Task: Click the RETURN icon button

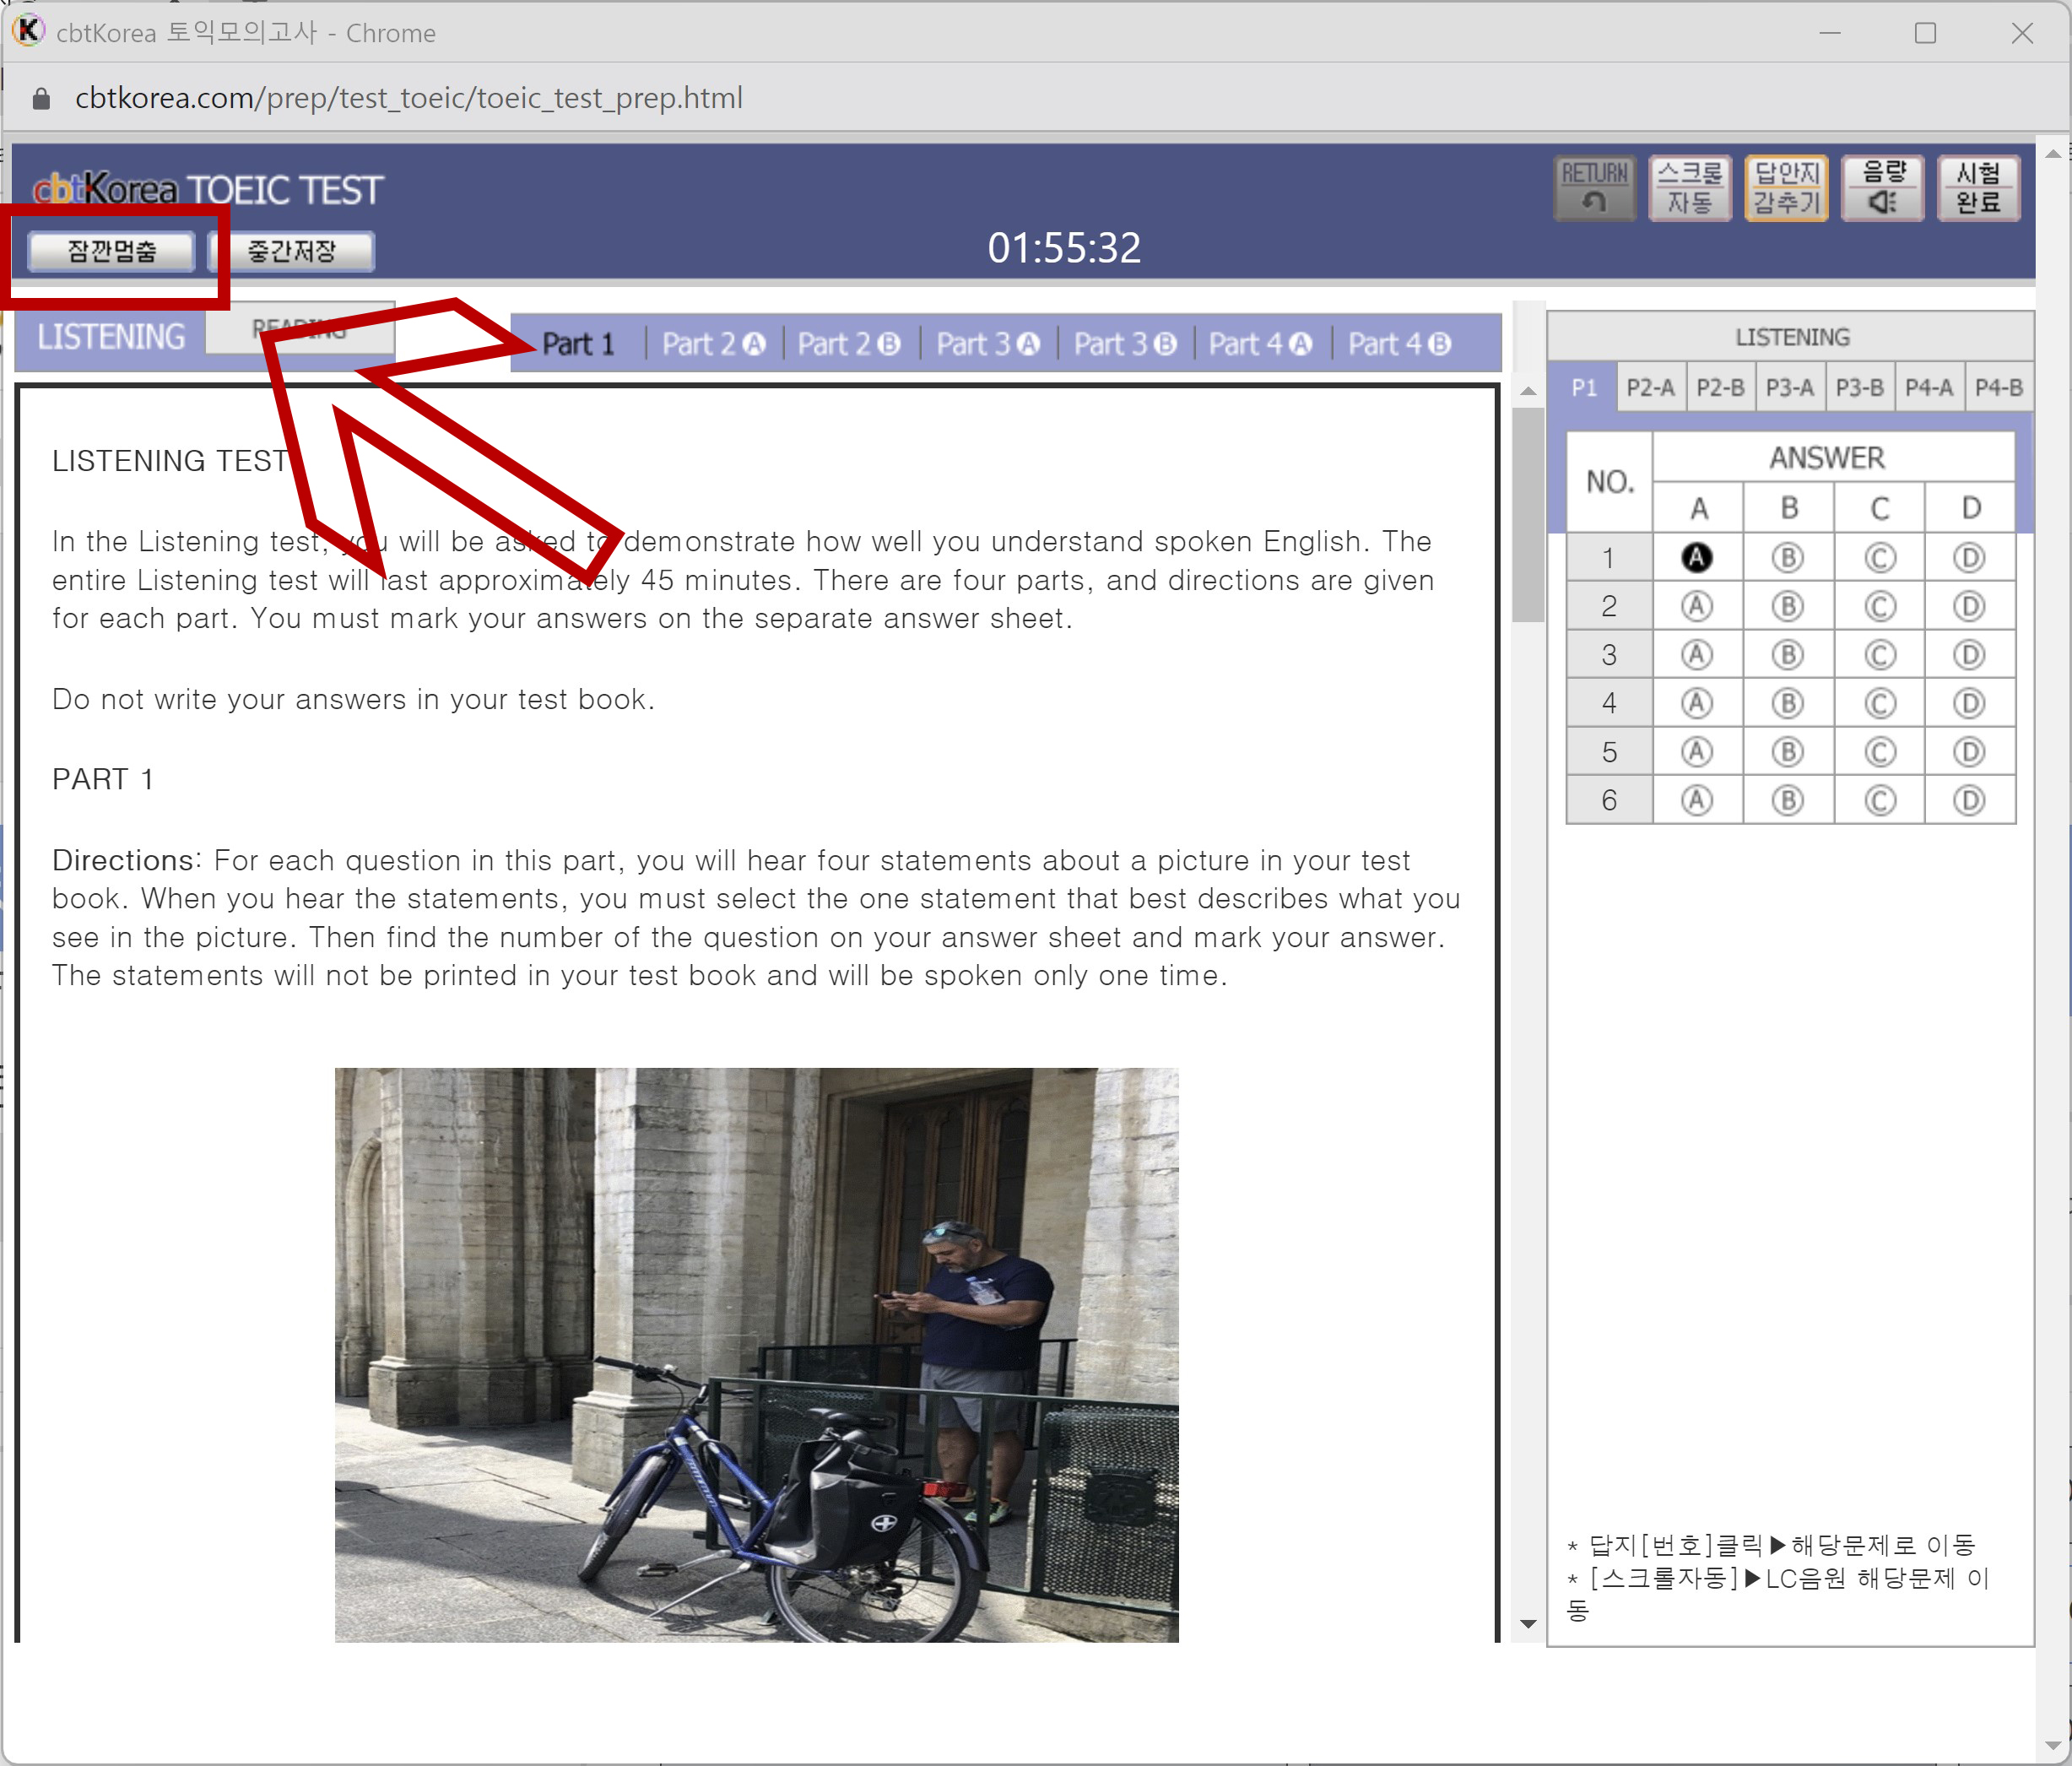Action: click(1594, 188)
